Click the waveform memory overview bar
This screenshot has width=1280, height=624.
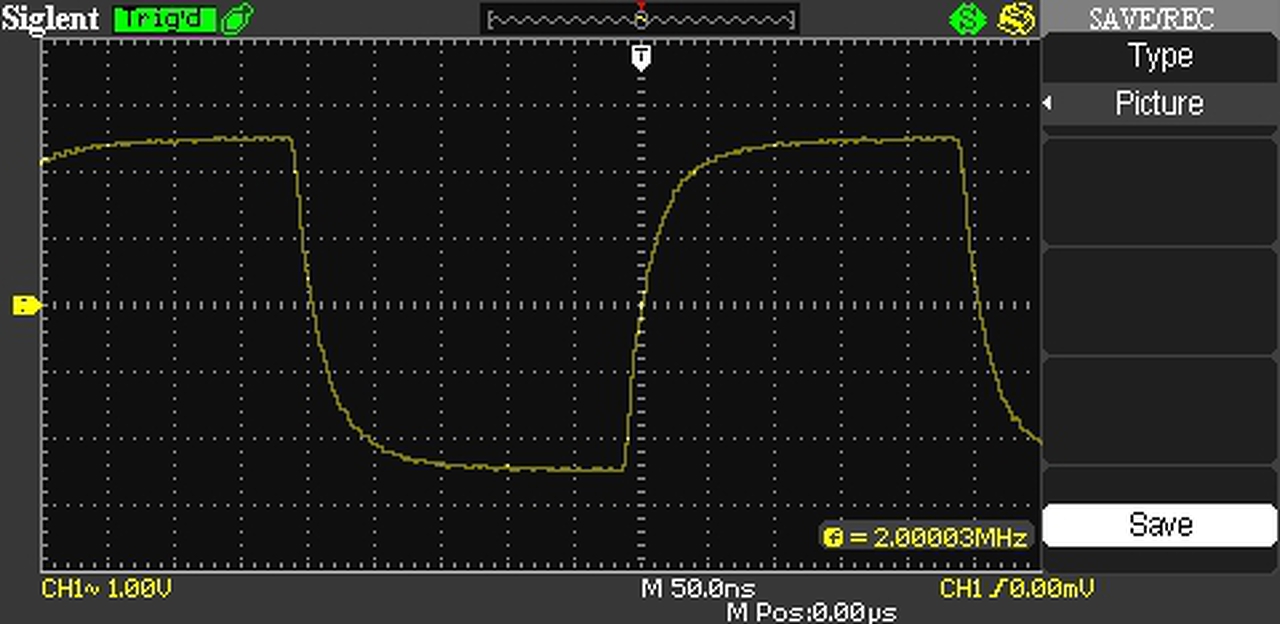pos(640,19)
